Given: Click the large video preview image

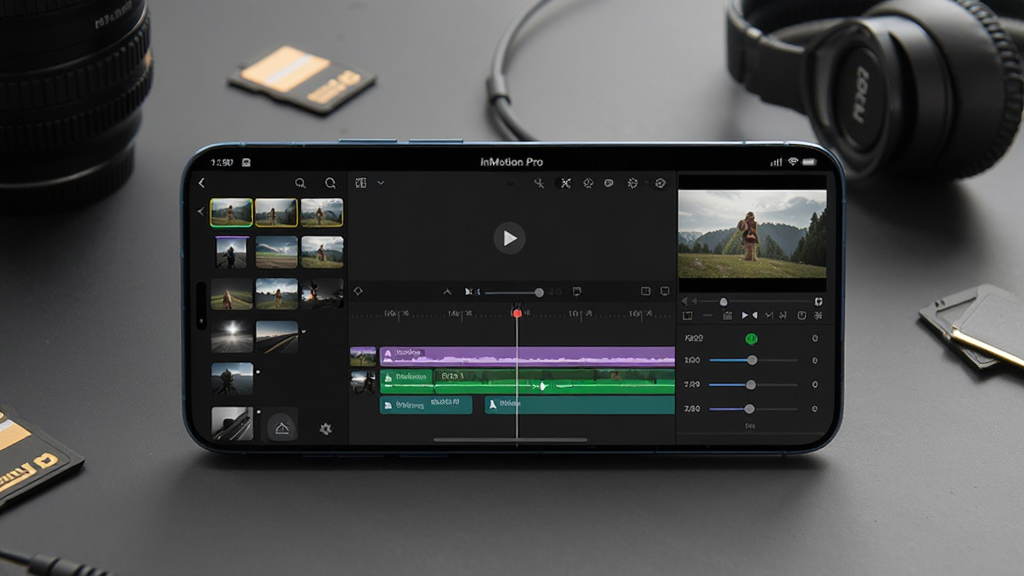Looking at the screenshot, I should [752, 234].
